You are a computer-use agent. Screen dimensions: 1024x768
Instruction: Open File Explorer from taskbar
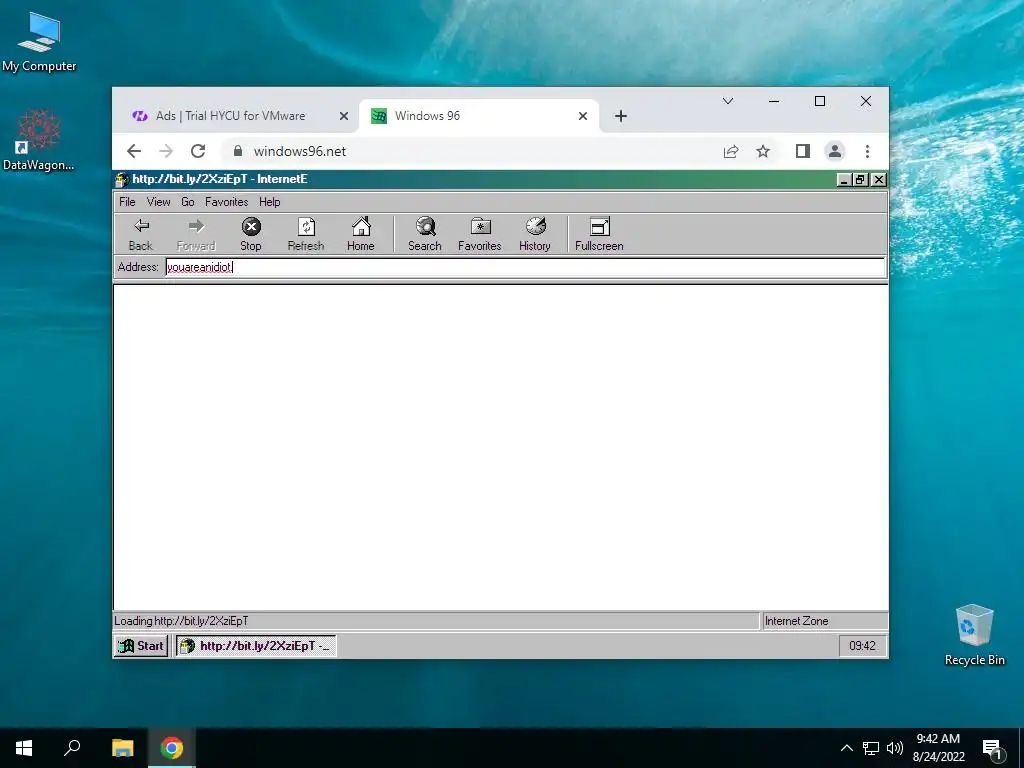pyautogui.click(x=123, y=748)
